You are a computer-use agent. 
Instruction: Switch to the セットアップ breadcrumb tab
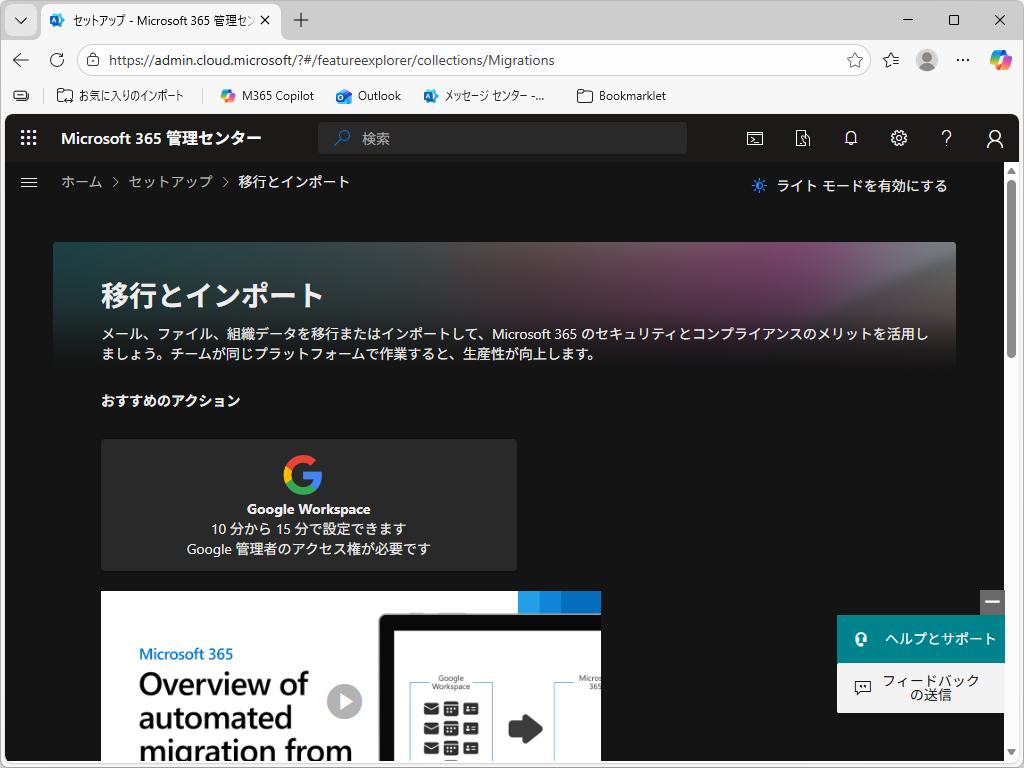170,182
